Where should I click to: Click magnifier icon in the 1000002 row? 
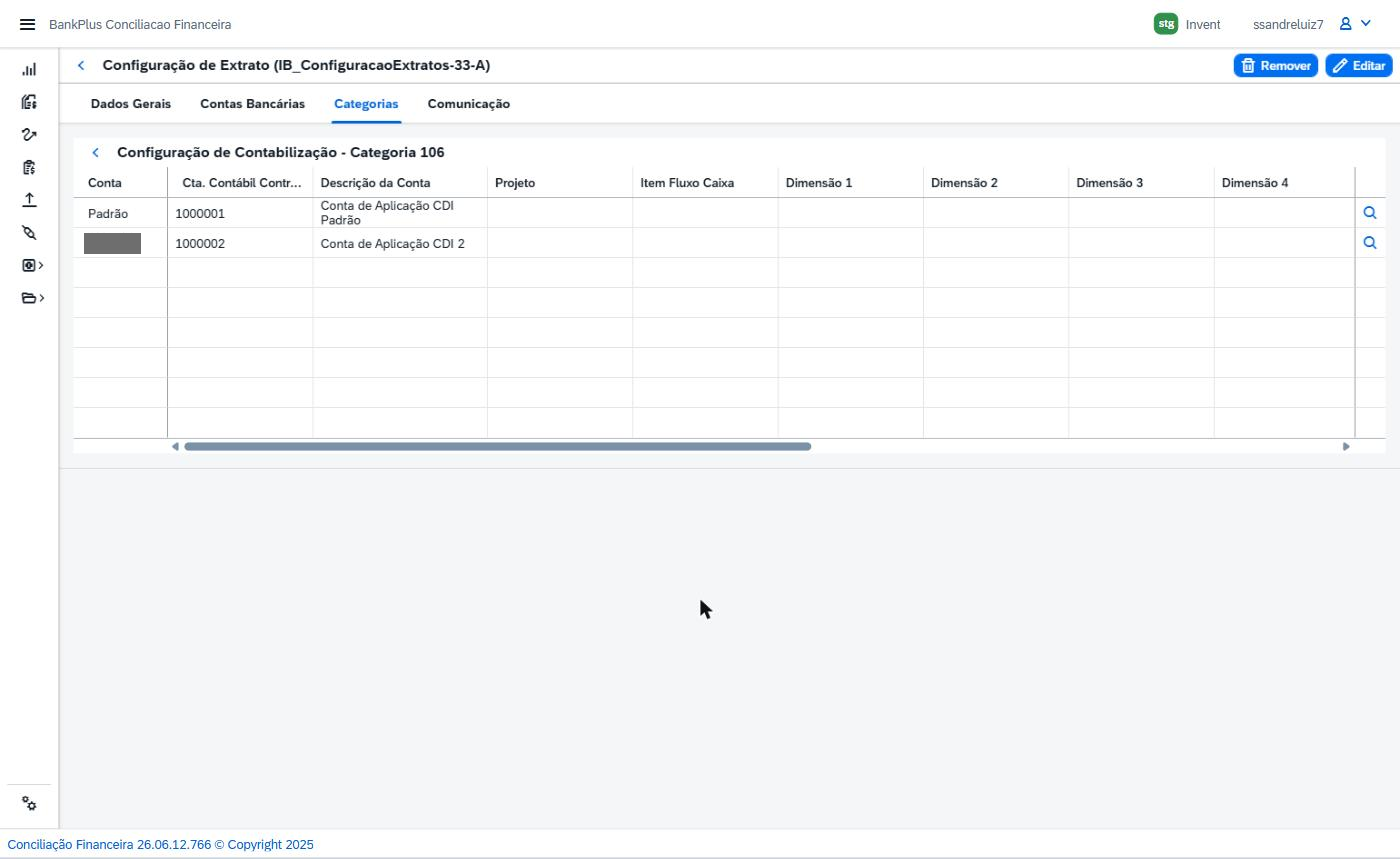pyautogui.click(x=1370, y=243)
